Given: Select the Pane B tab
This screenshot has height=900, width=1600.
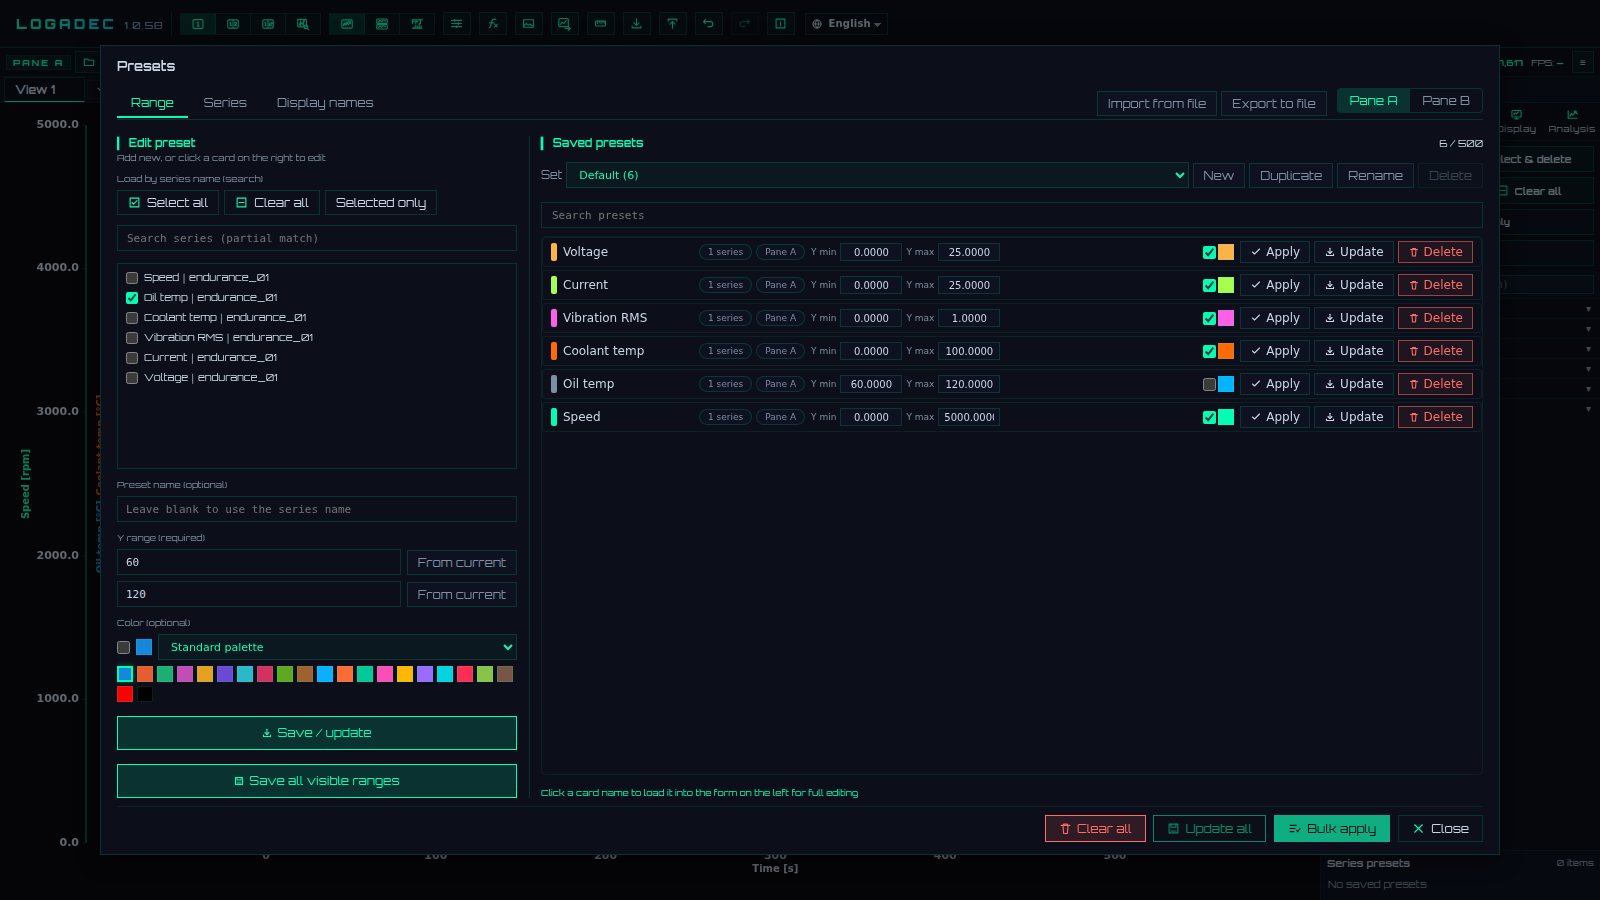Looking at the screenshot, I should coord(1446,101).
